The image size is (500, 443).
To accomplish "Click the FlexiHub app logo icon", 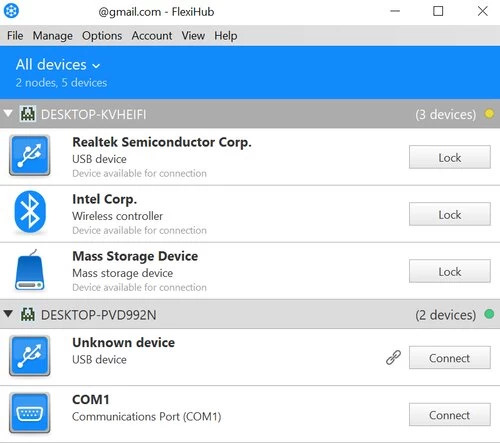I will 11,11.
